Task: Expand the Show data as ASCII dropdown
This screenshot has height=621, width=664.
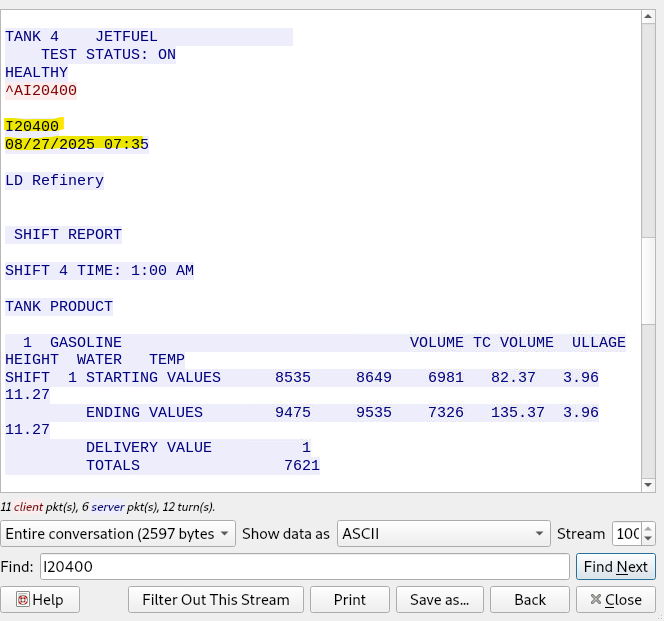Action: 444,534
